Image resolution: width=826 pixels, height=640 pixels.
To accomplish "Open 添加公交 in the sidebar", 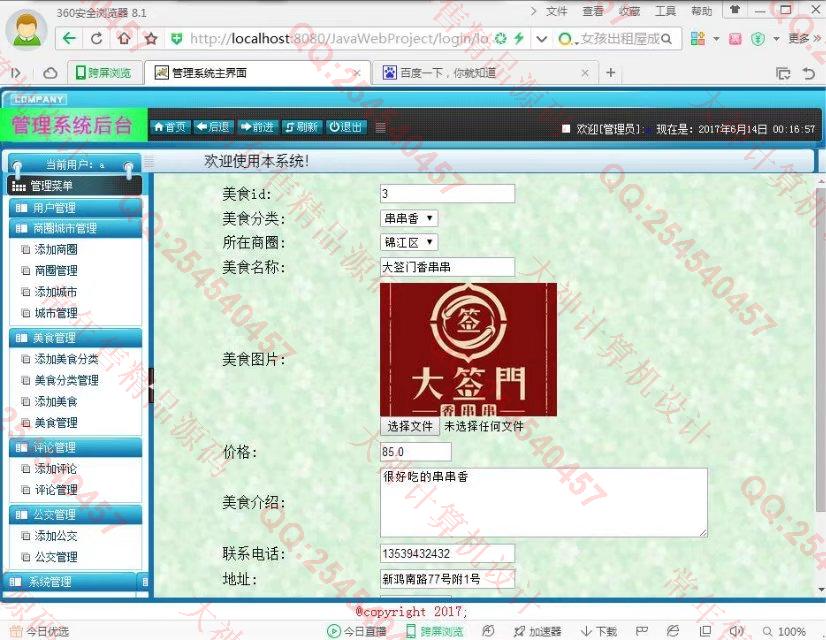I will pos(56,536).
